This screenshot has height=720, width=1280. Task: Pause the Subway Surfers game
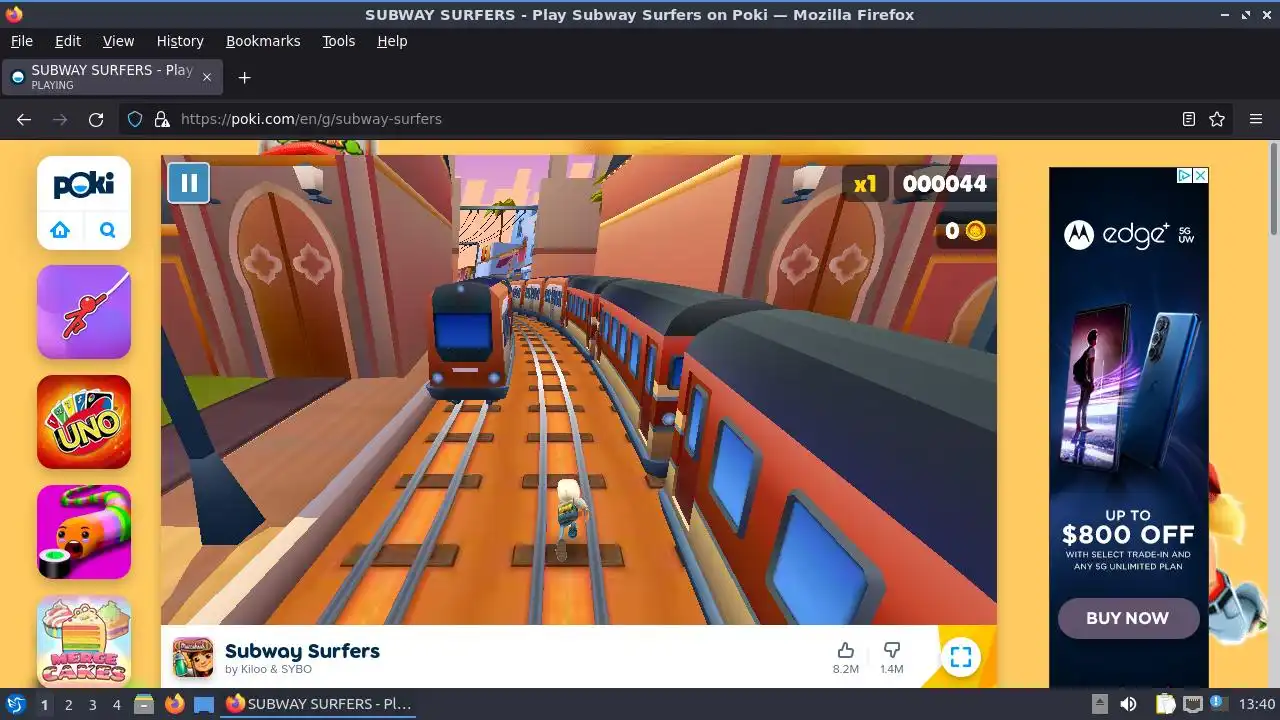tap(188, 183)
